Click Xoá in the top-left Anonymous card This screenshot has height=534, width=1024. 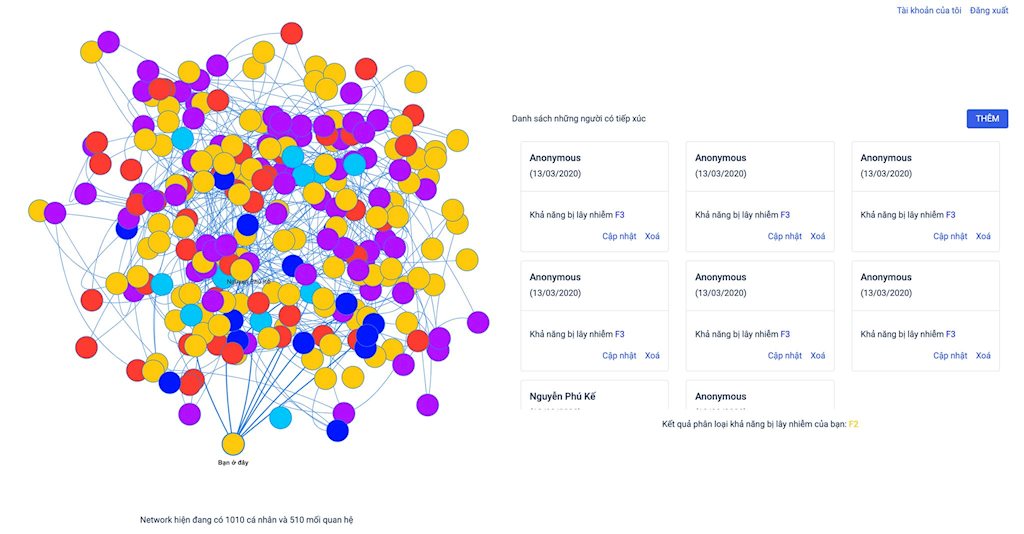tap(652, 236)
